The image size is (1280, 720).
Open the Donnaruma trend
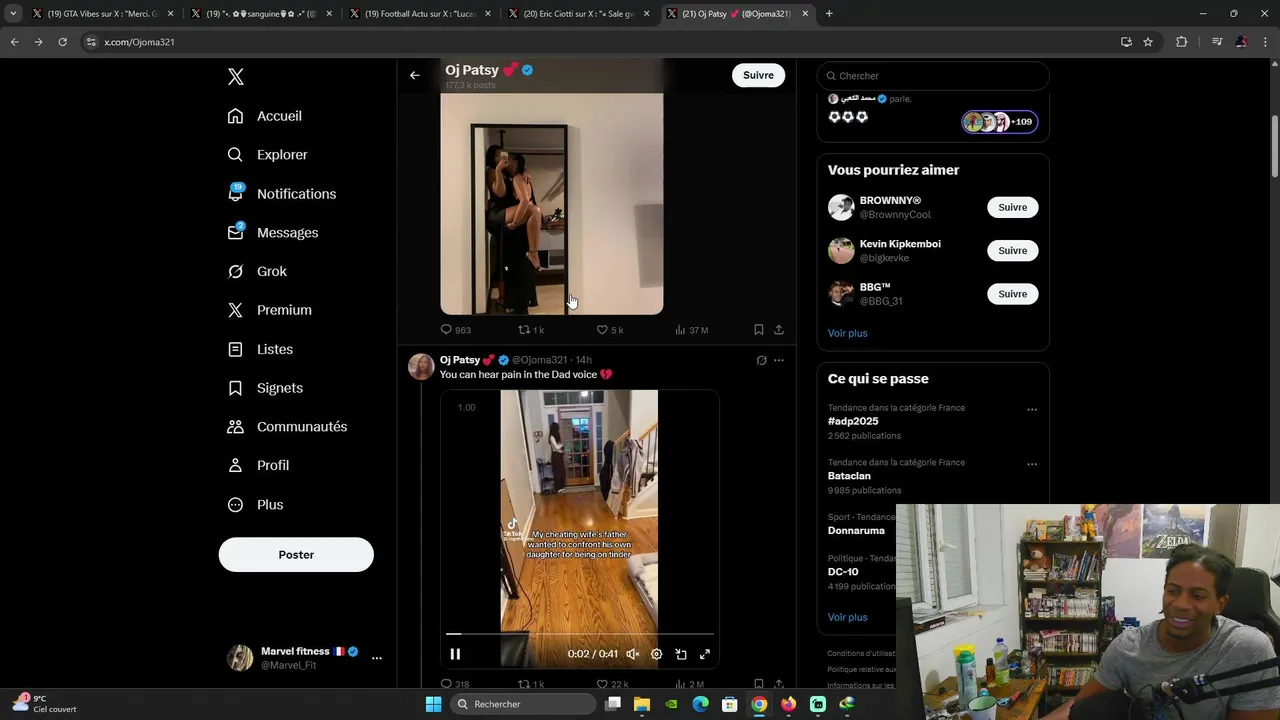[856, 531]
